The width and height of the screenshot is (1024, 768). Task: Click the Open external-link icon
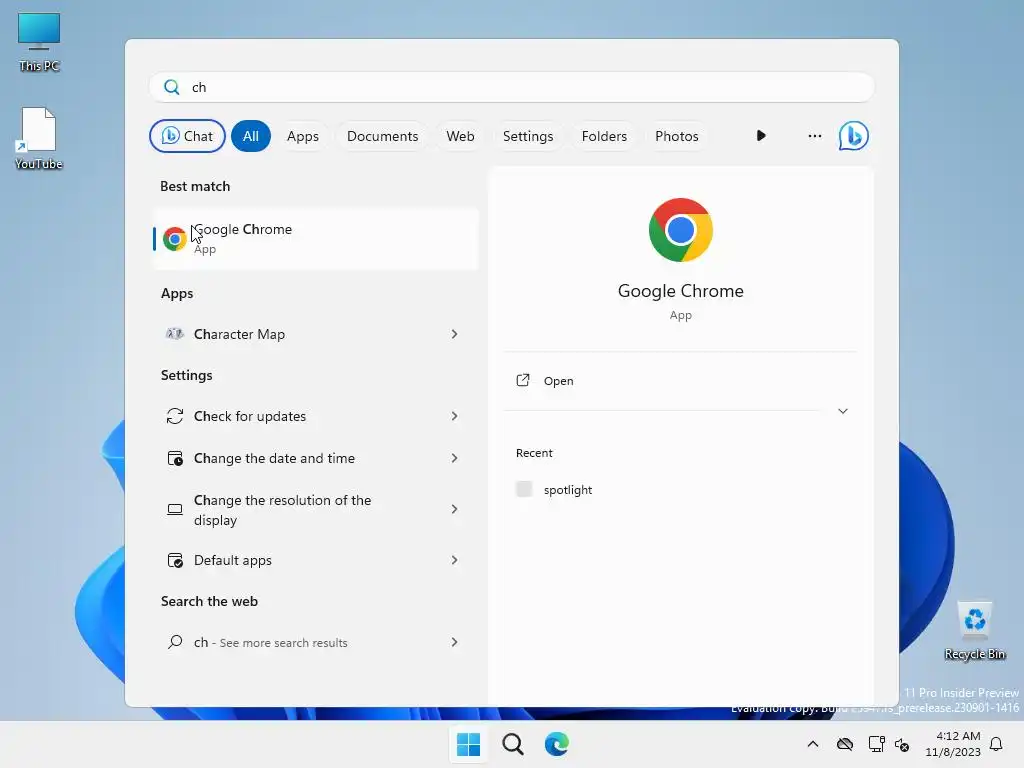tap(523, 380)
